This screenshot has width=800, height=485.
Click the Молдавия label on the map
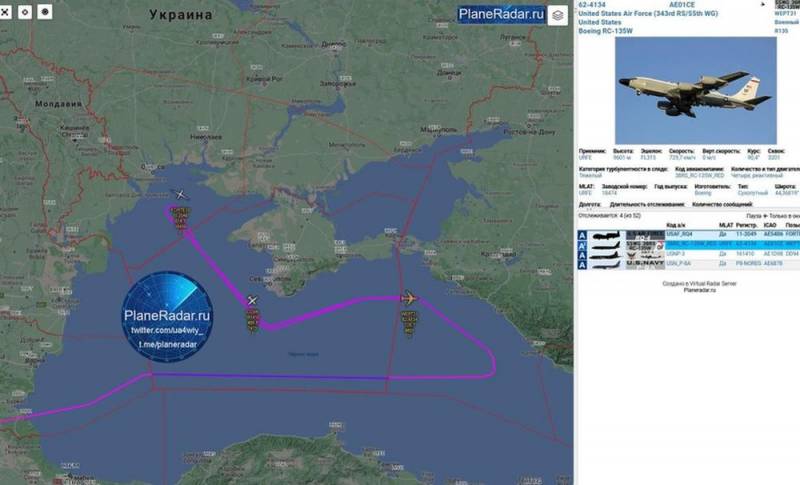point(58,104)
